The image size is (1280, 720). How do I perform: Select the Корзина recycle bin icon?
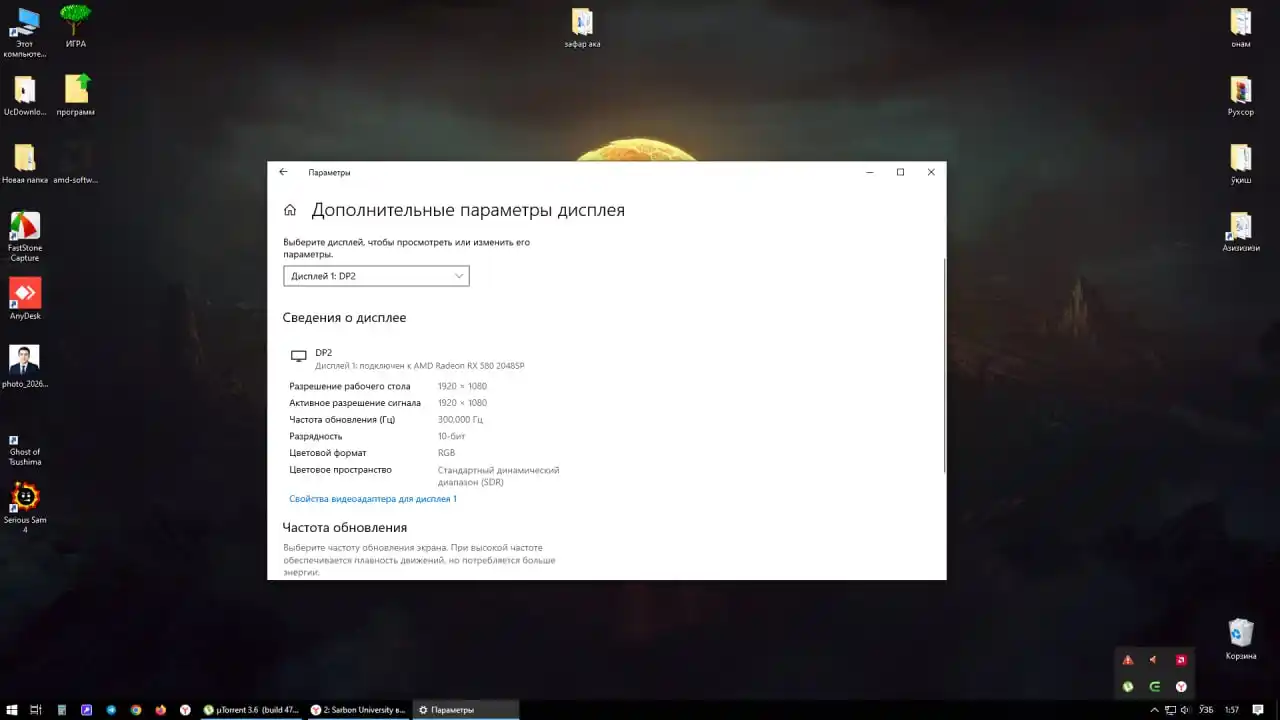coord(1241,640)
